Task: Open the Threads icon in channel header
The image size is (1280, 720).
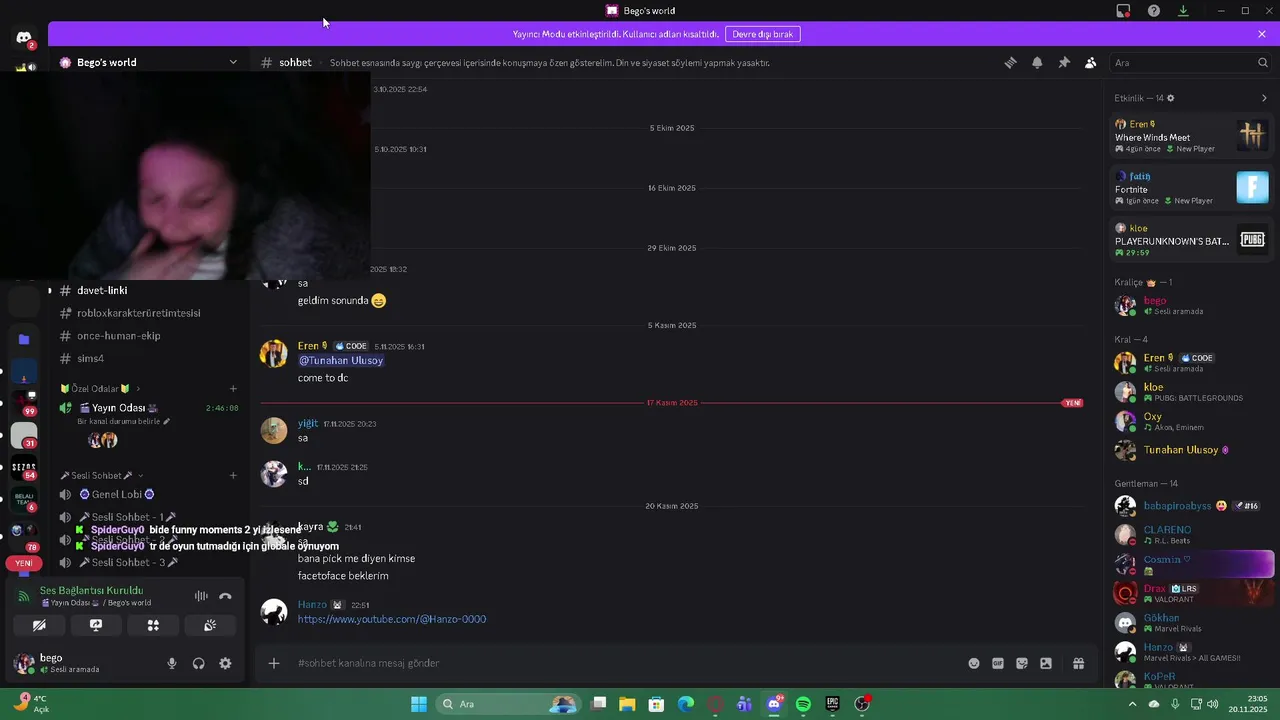Action: [x=1010, y=62]
